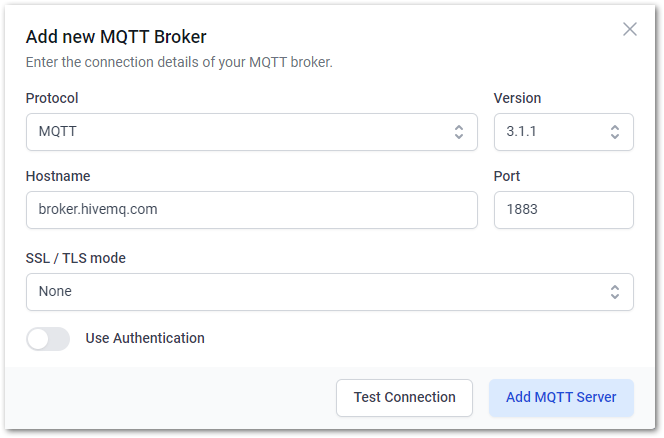This screenshot has height=438, width=664.
Task: Click the Protocol field label
Action: (52, 98)
